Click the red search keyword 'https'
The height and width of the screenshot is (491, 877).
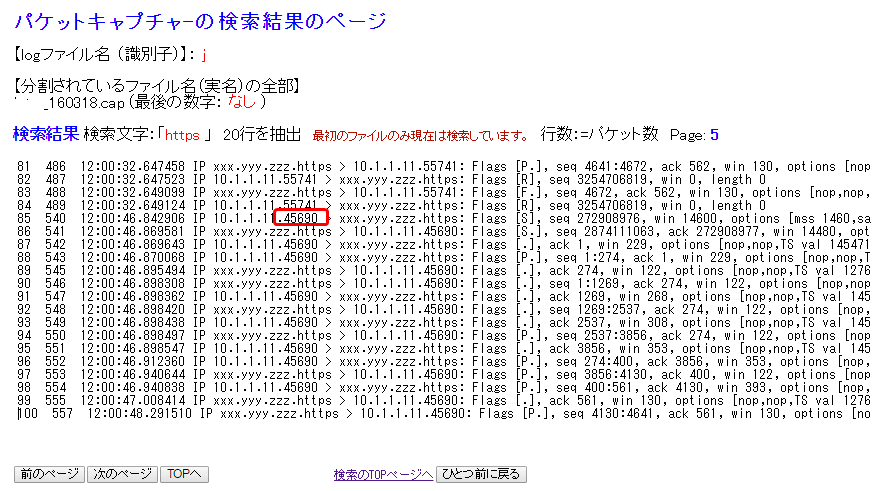click(183, 135)
